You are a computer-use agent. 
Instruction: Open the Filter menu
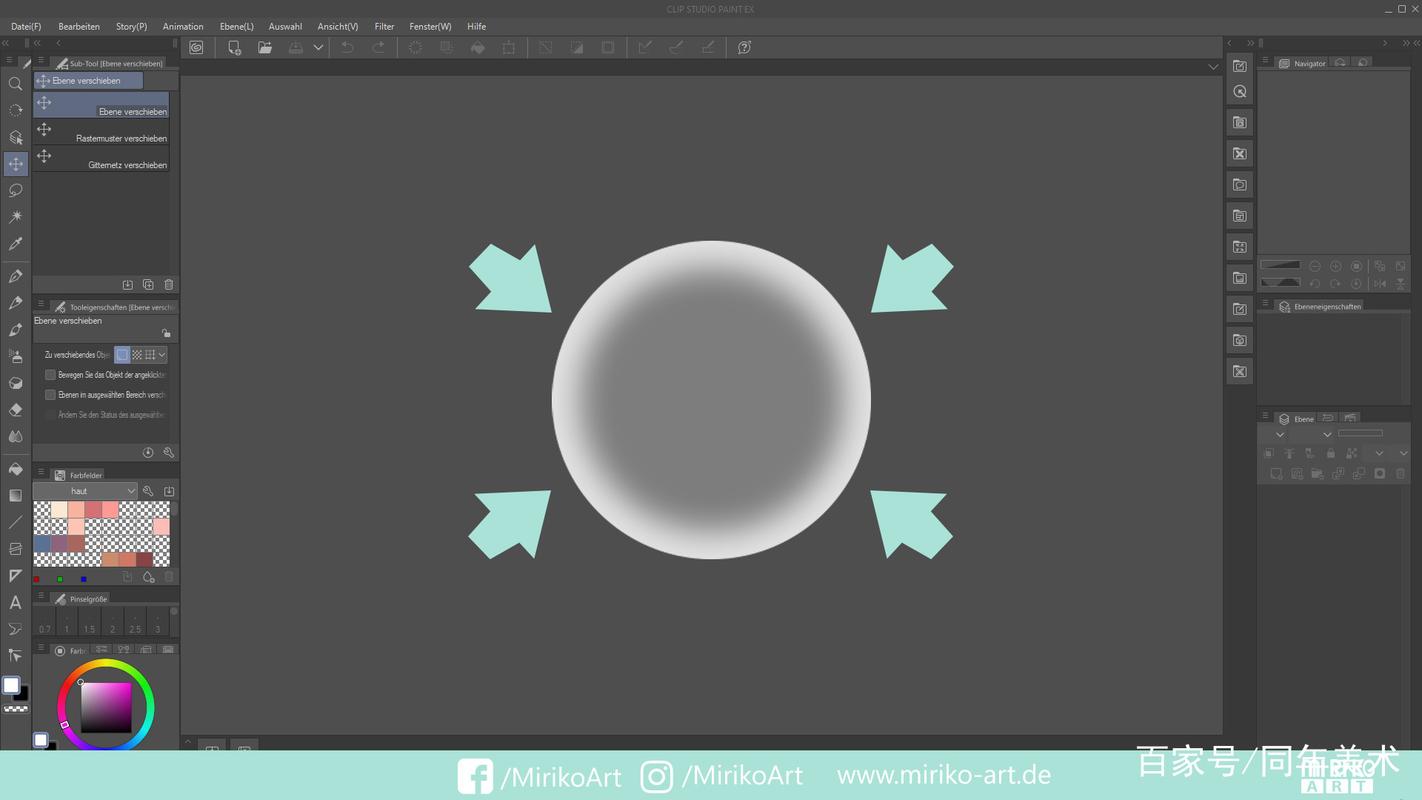[384, 26]
